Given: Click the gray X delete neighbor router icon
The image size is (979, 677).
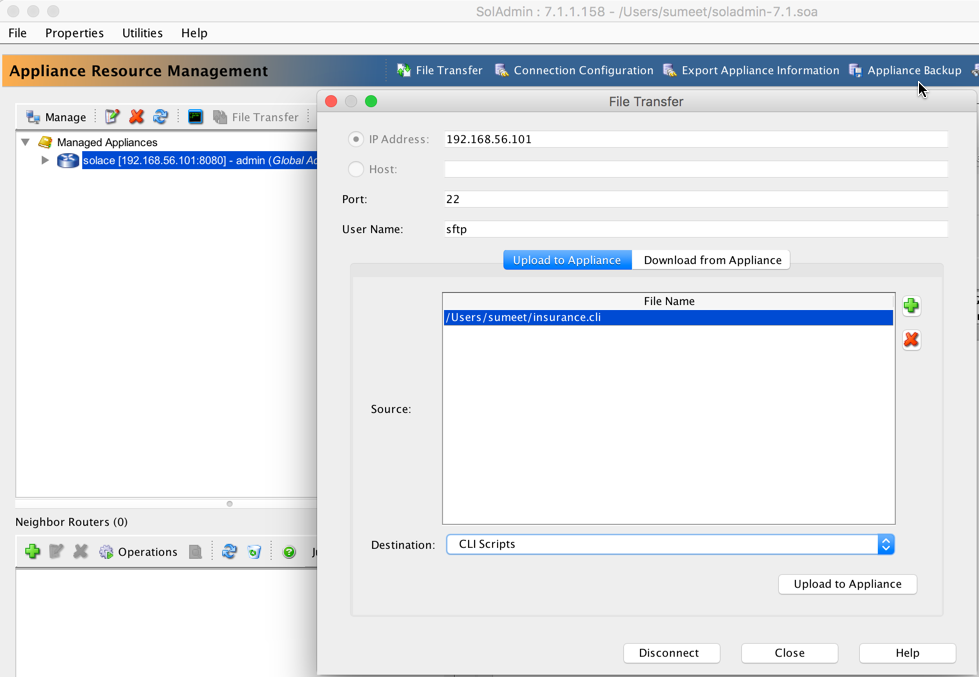Looking at the screenshot, I should pos(81,551).
